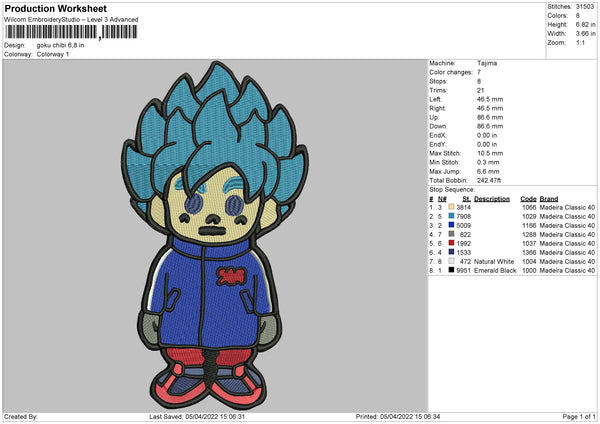Click the royal blue swatch for stitch 5009
The width and height of the screenshot is (600, 424).
tap(451, 225)
